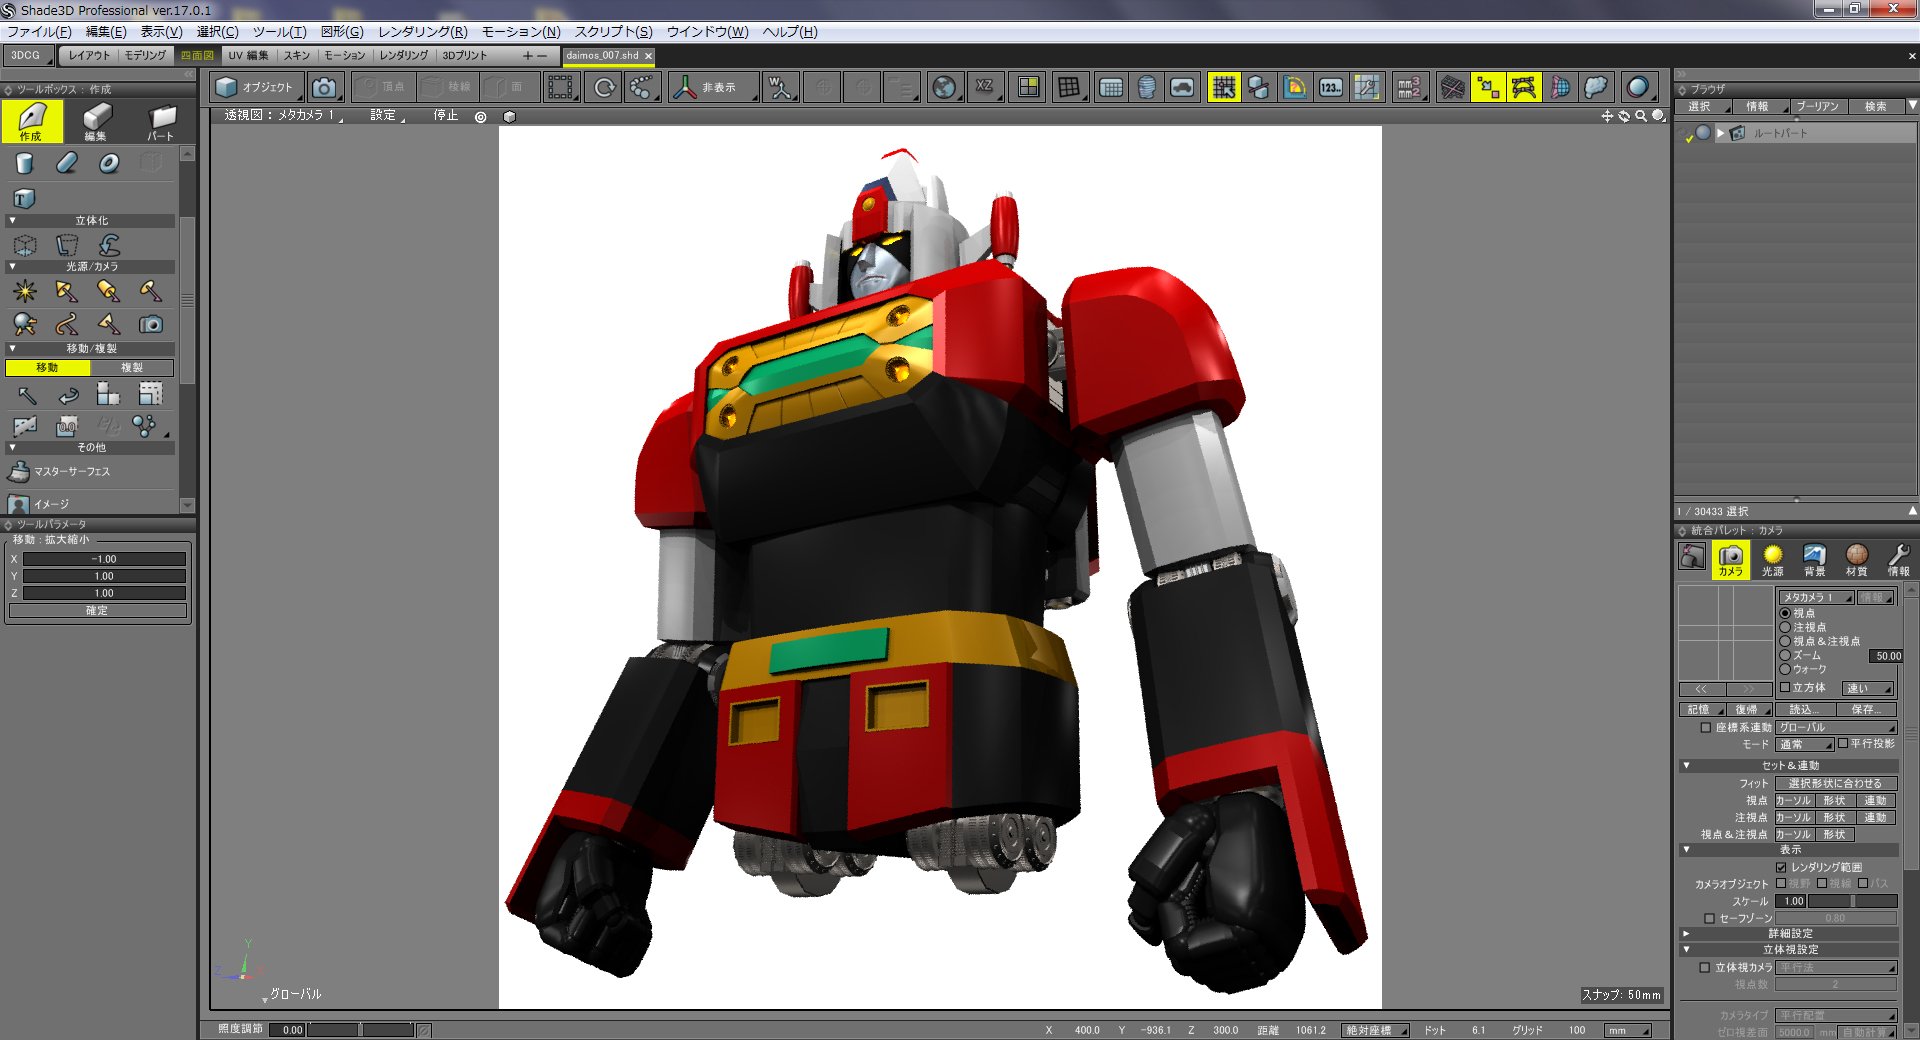
Task: Open the スクリプト(S) menu
Action: tap(613, 32)
